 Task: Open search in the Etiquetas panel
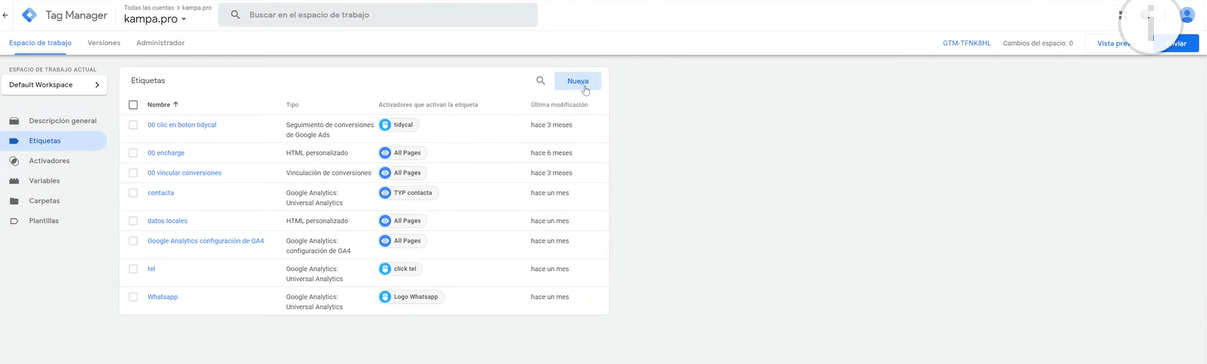coord(540,80)
